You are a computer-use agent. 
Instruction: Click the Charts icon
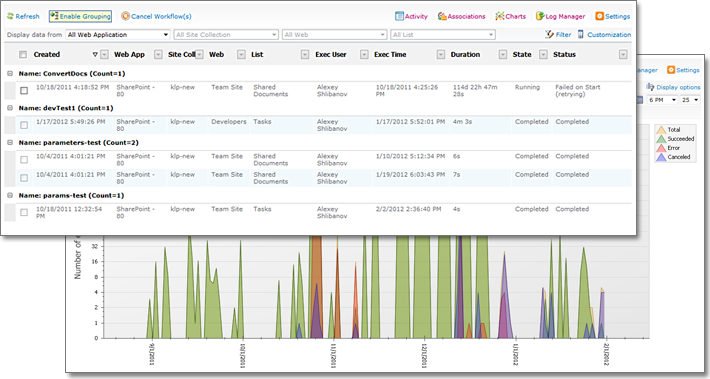tap(499, 16)
